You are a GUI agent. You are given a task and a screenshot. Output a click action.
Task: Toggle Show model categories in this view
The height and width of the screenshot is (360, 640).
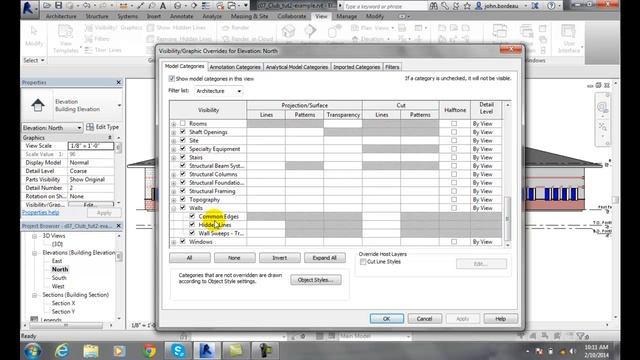click(171, 78)
